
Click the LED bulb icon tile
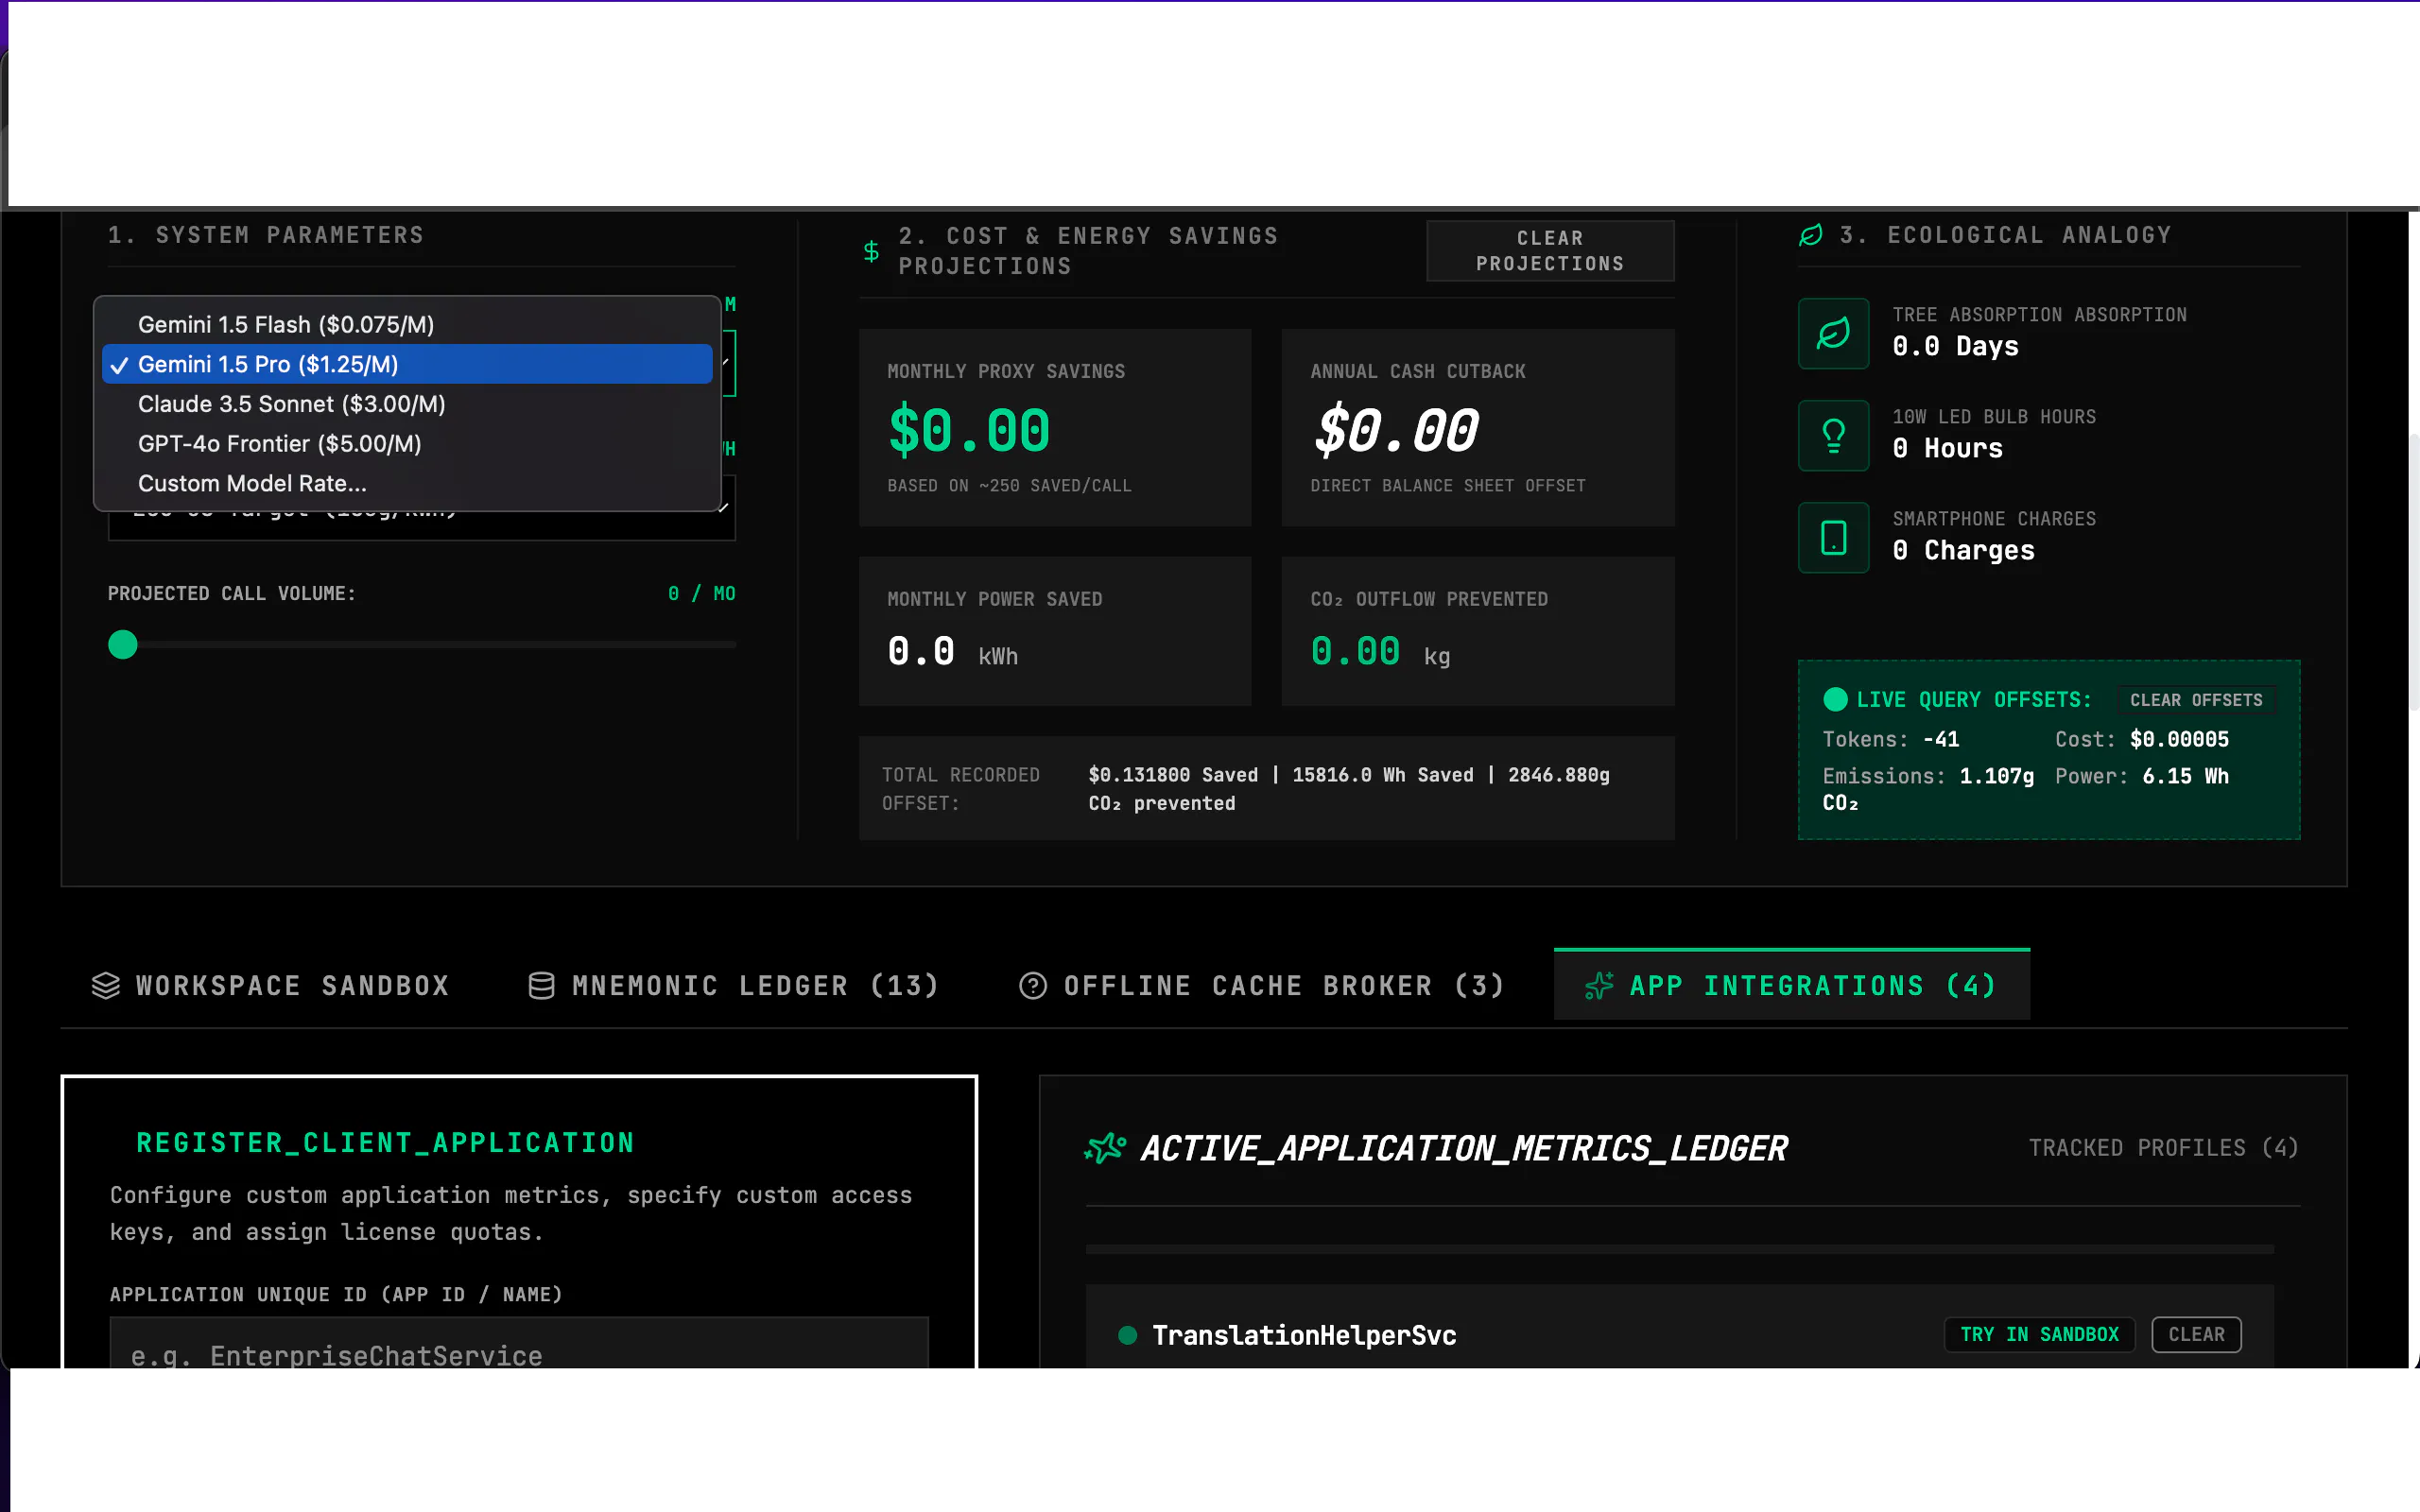pyautogui.click(x=1833, y=435)
